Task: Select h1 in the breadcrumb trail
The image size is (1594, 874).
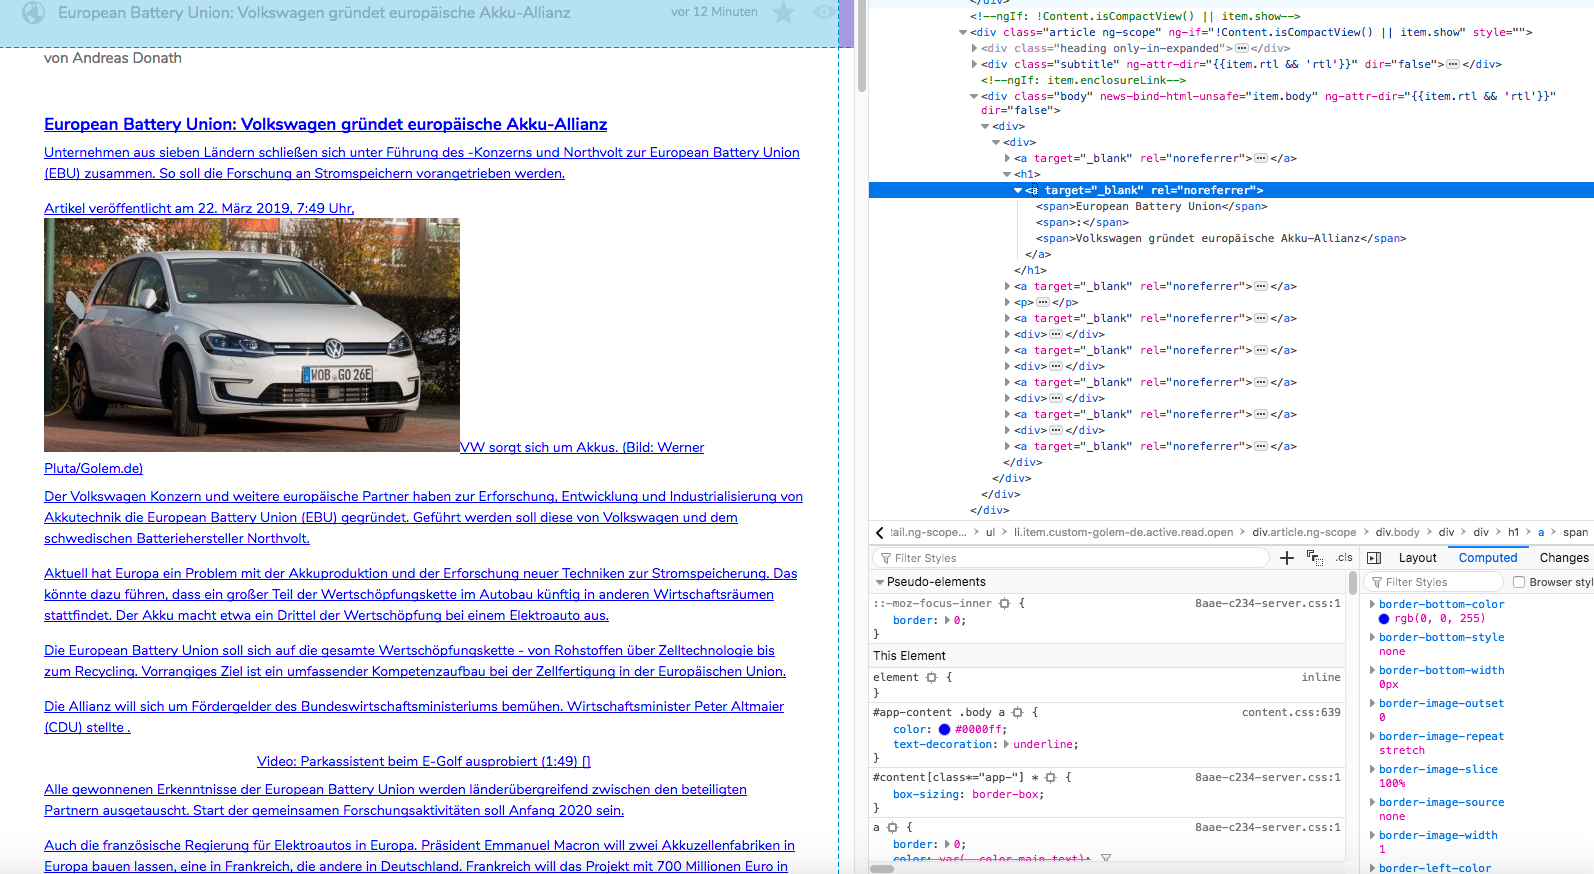Action: [1513, 532]
